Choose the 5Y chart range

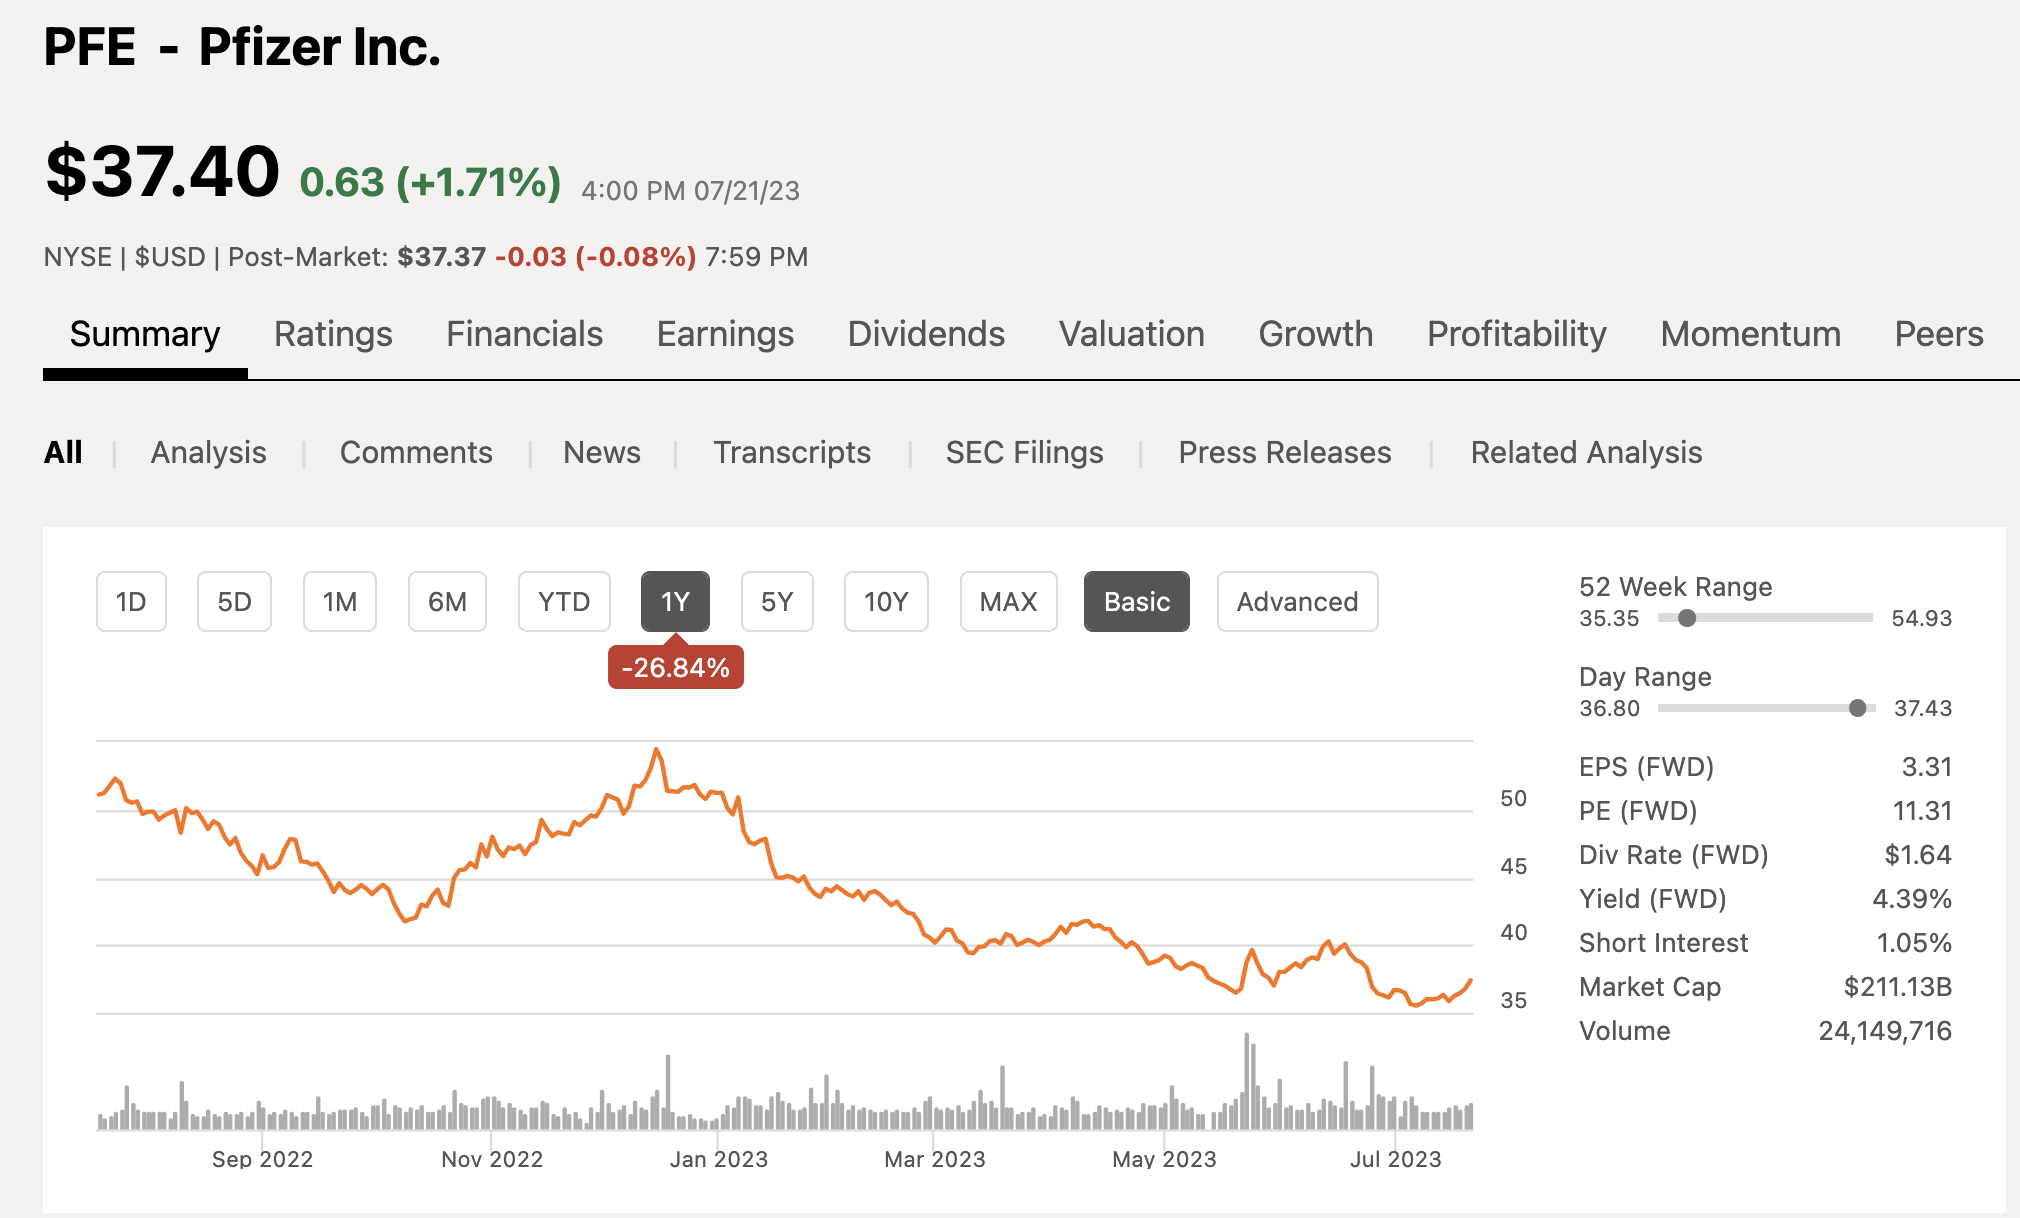(777, 602)
